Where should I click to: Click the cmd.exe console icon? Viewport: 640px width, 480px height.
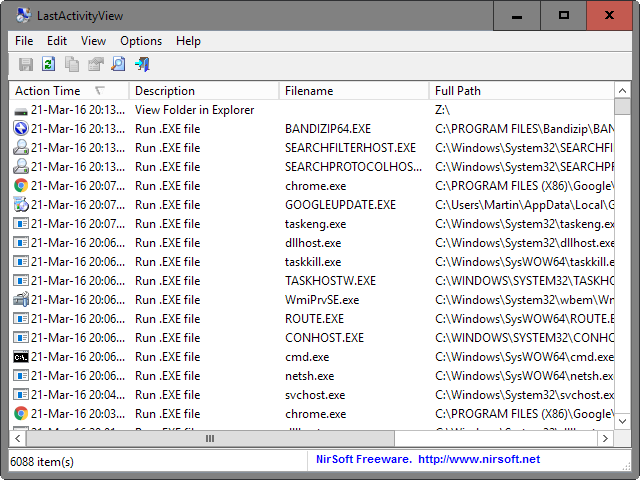pyautogui.click(x=20, y=357)
